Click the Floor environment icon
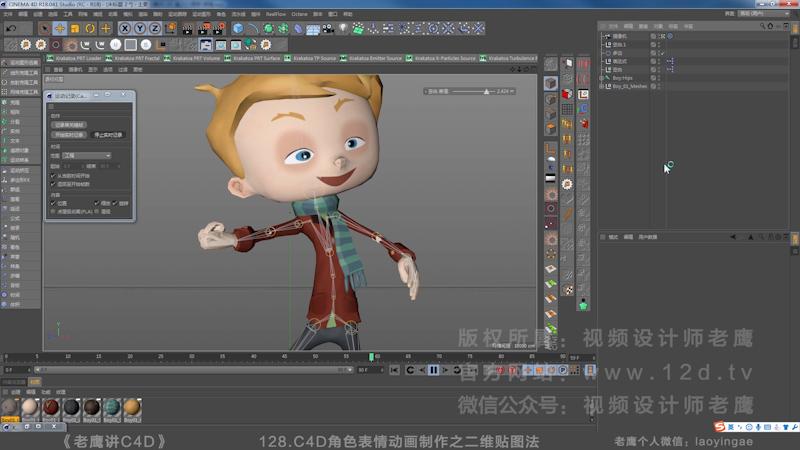The width and height of the screenshot is (800, 450). coord(313,29)
